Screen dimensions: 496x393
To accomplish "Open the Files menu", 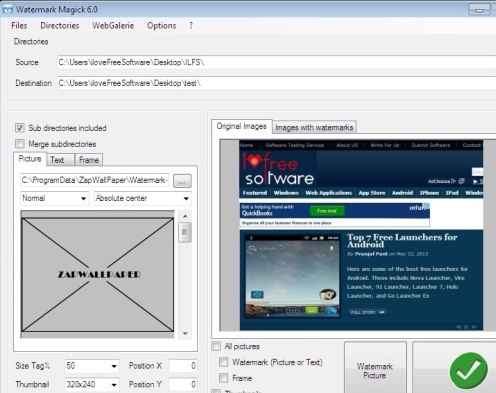I will (19, 26).
